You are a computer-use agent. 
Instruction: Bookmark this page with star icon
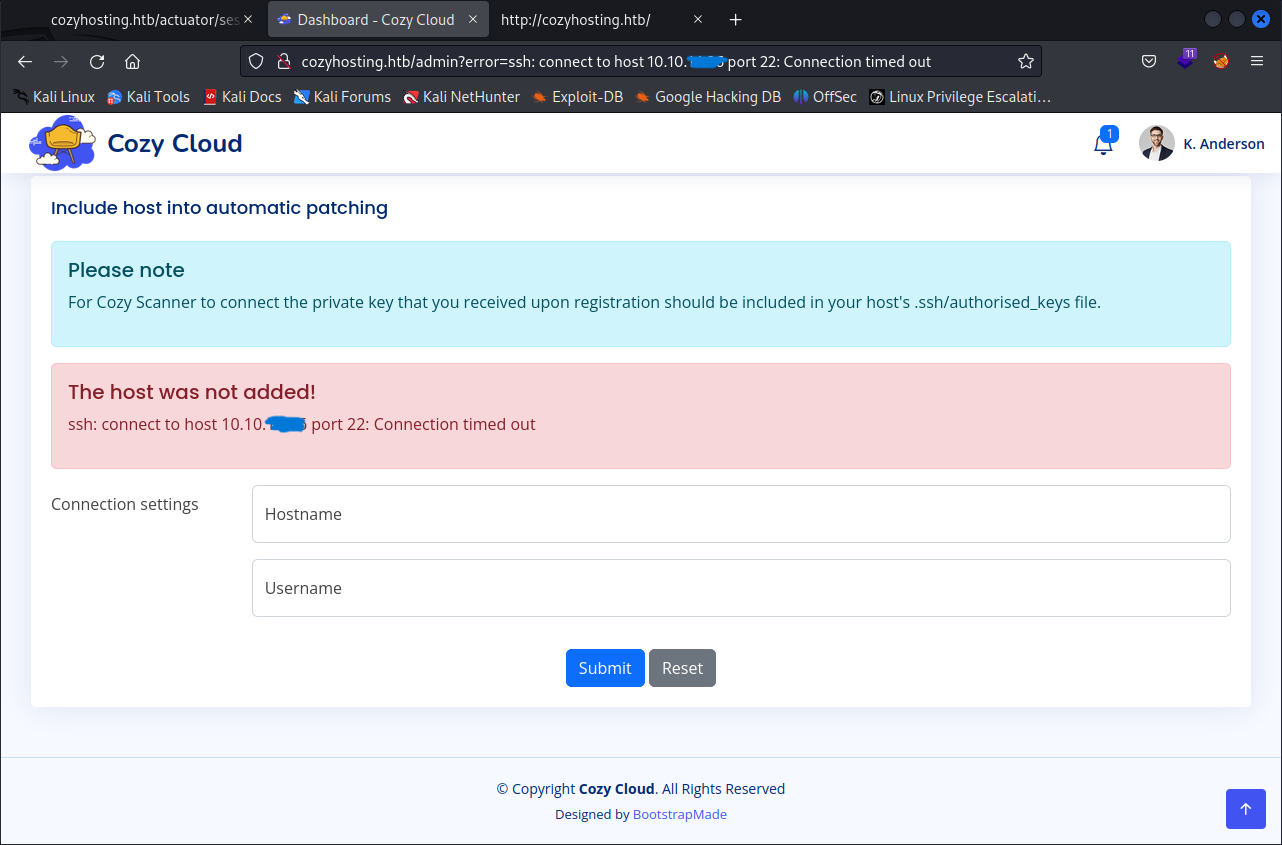click(x=1025, y=62)
